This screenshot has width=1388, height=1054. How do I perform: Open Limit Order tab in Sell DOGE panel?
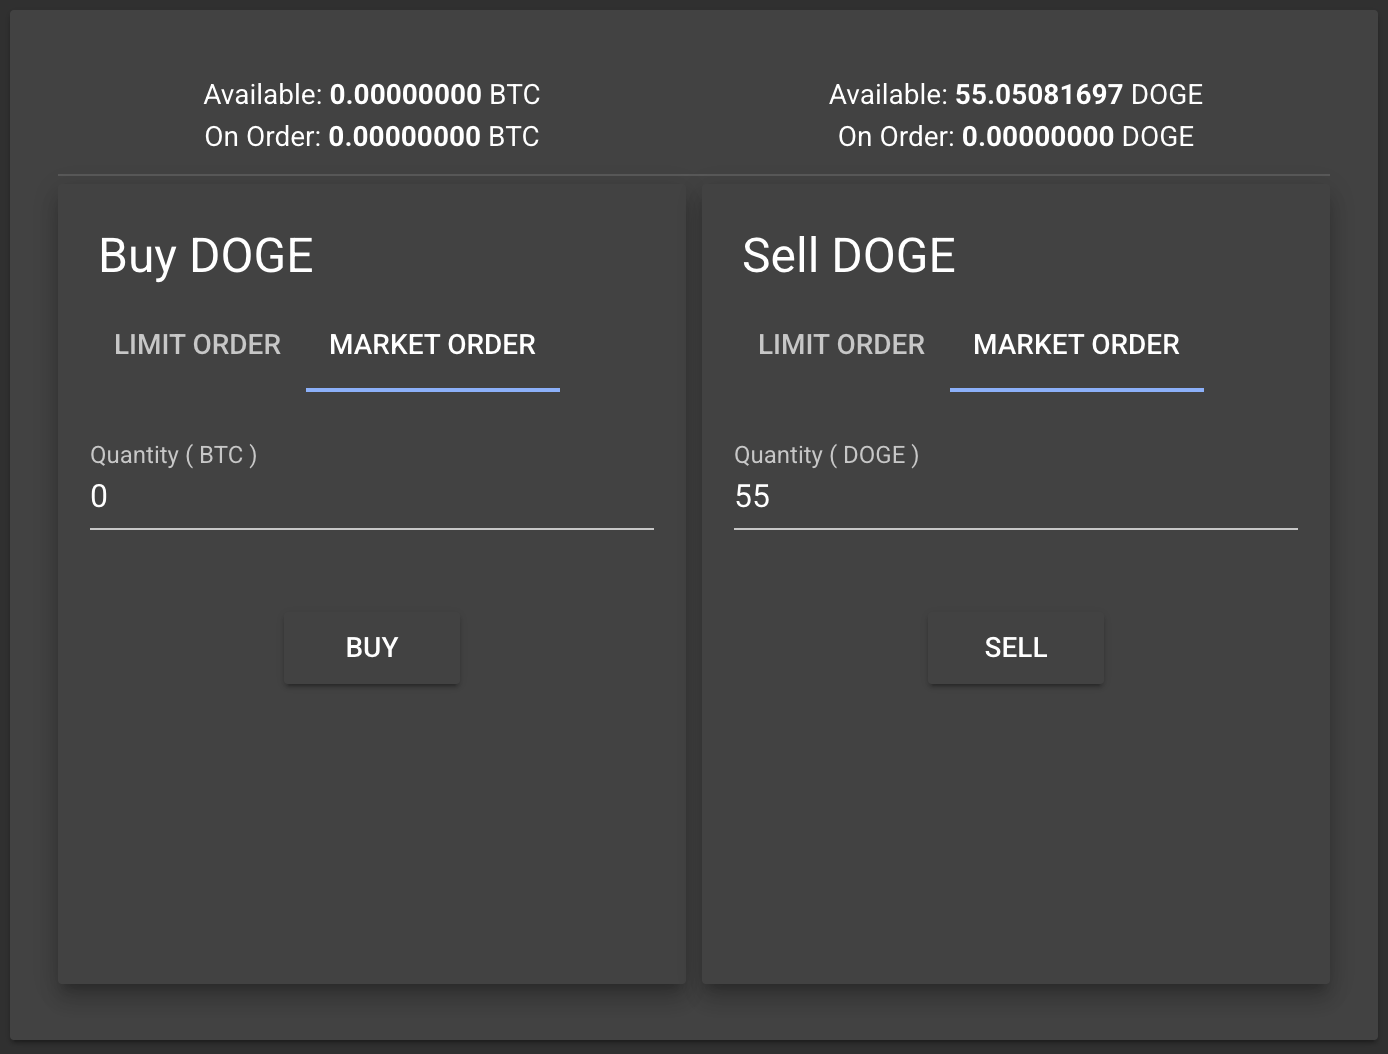tap(841, 345)
